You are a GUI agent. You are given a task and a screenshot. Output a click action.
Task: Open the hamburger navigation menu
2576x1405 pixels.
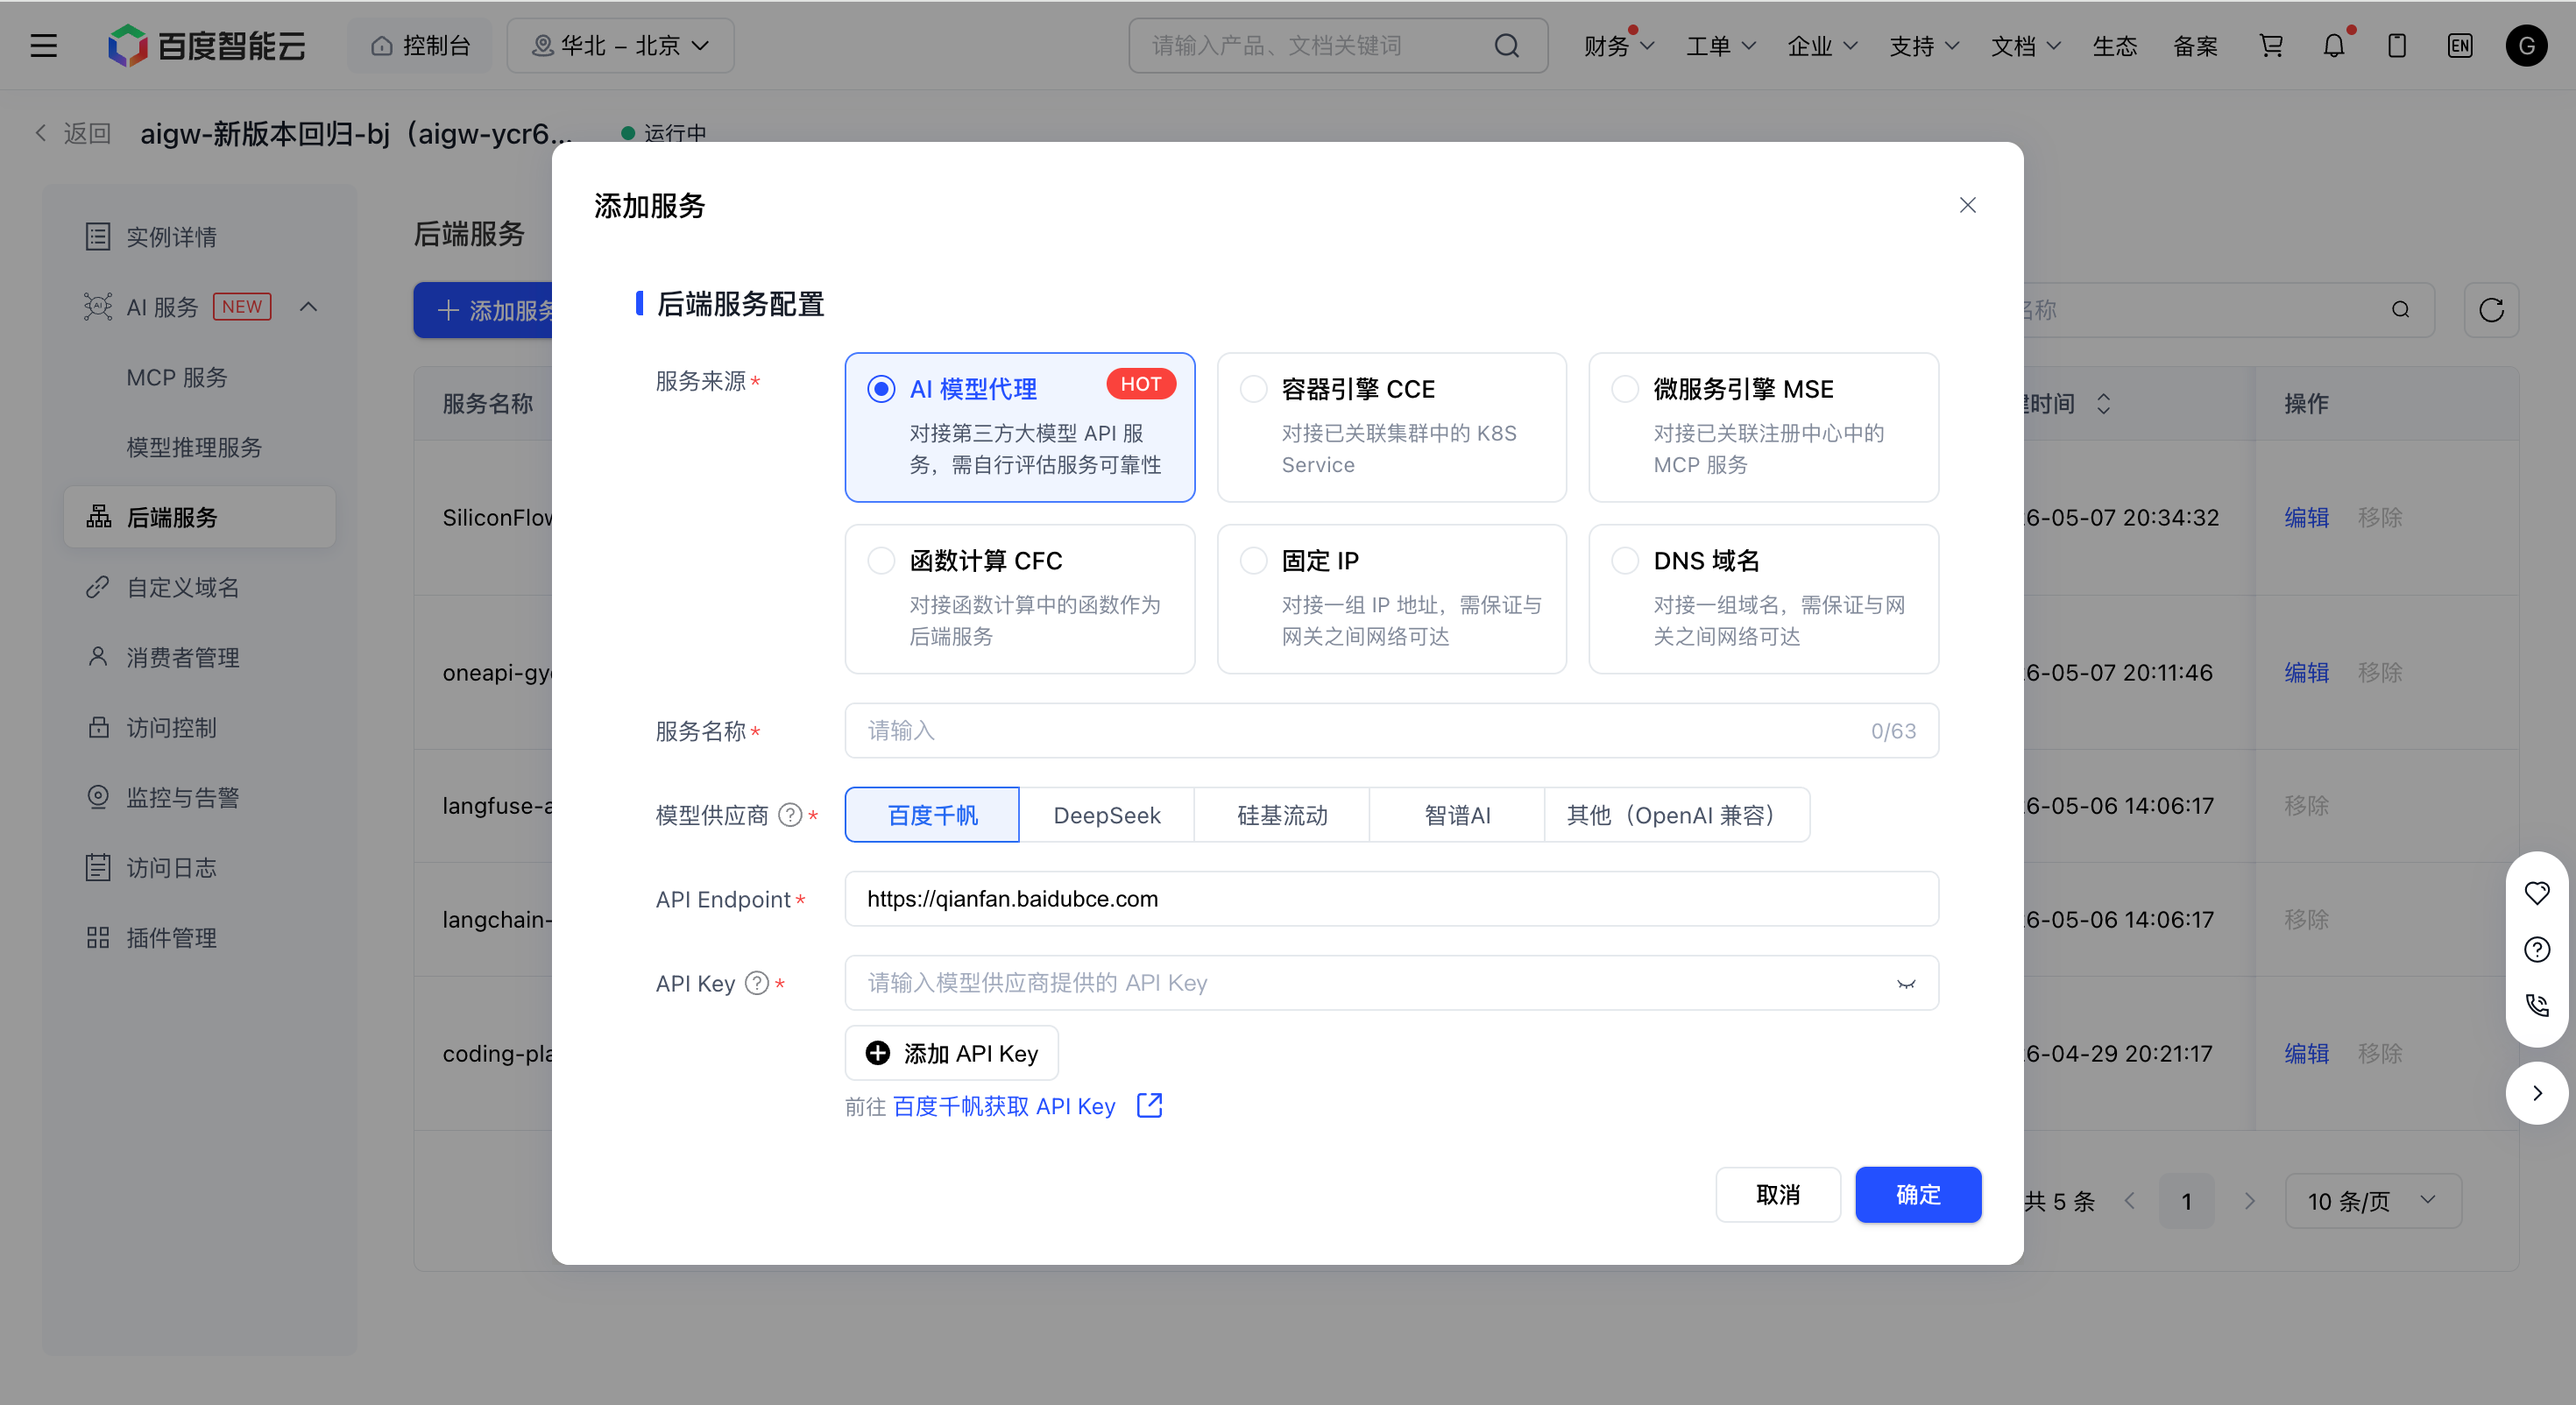(43, 46)
